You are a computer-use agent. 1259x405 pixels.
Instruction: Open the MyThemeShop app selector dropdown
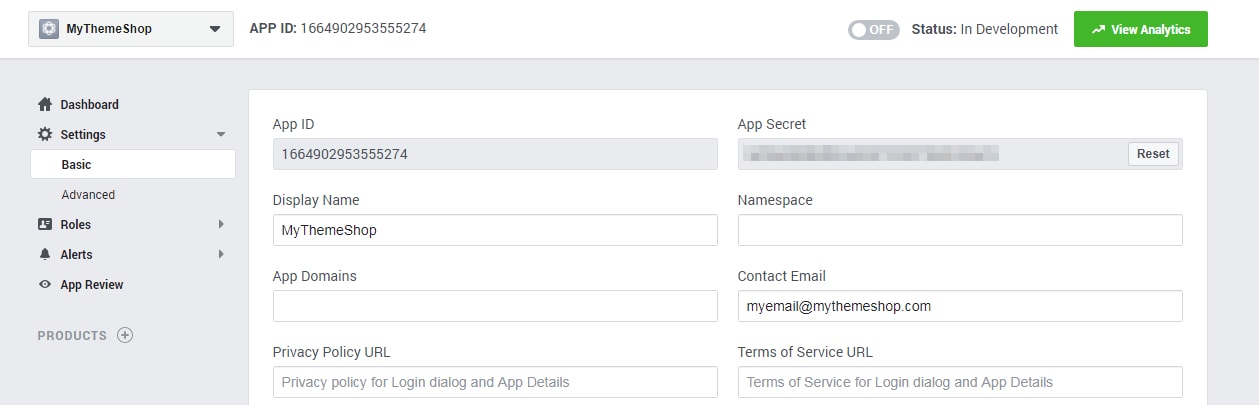pyautogui.click(x=214, y=29)
